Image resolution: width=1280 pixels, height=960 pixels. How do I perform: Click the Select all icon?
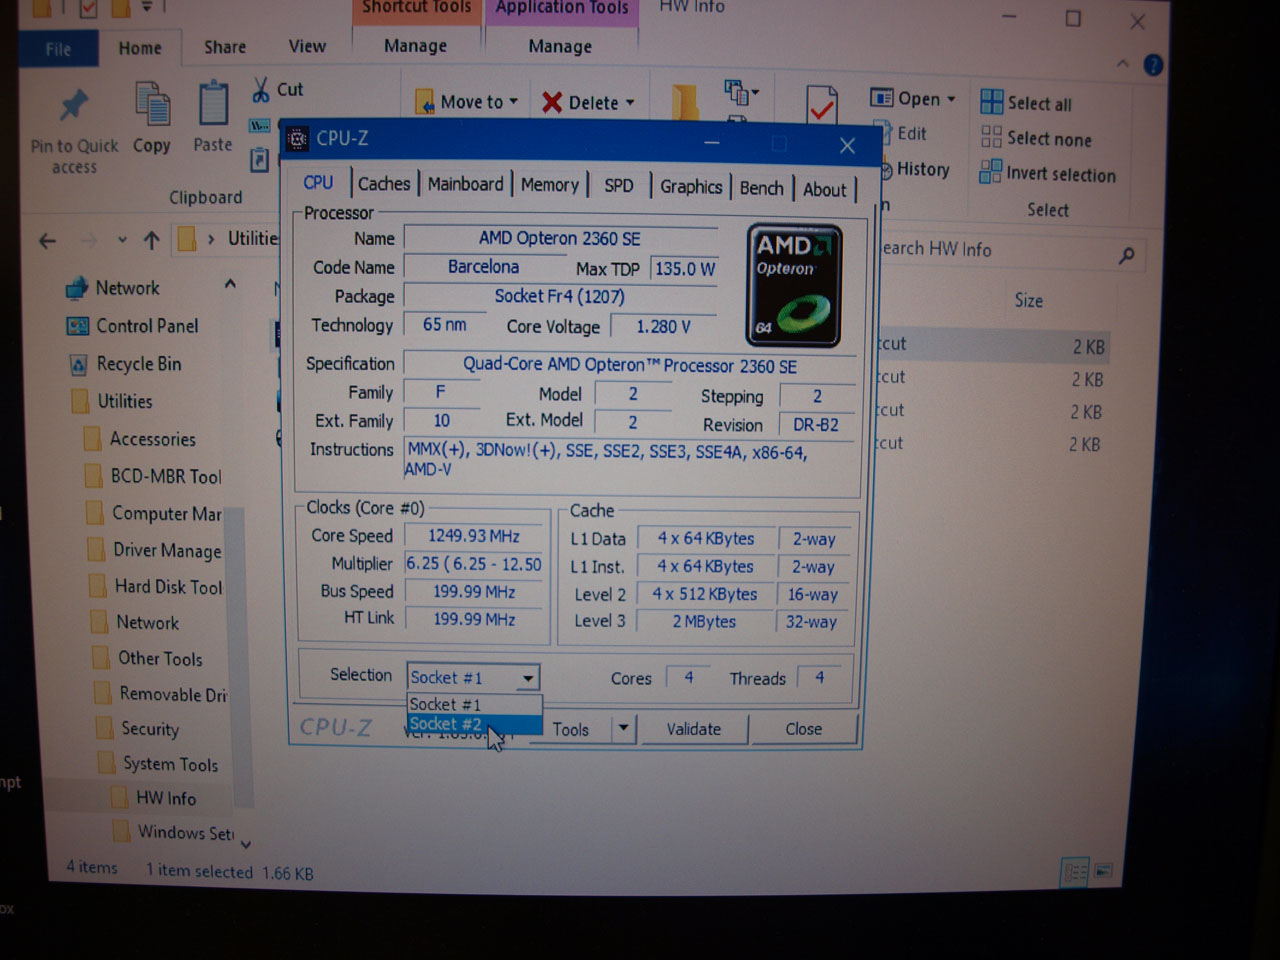(991, 102)
